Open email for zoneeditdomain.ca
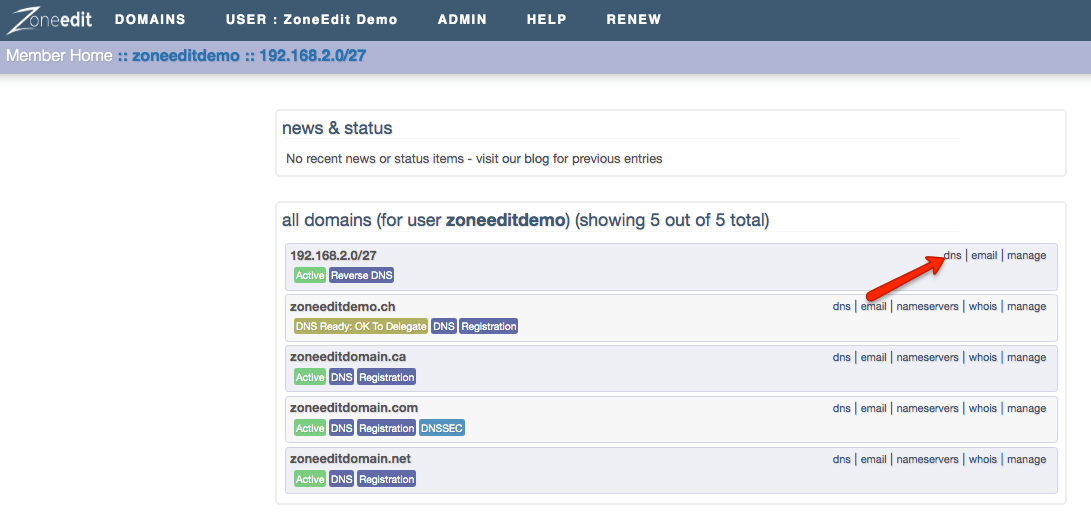Image resolution: width=1091 pixels, height=517 pixels. (x=874, y=357)
